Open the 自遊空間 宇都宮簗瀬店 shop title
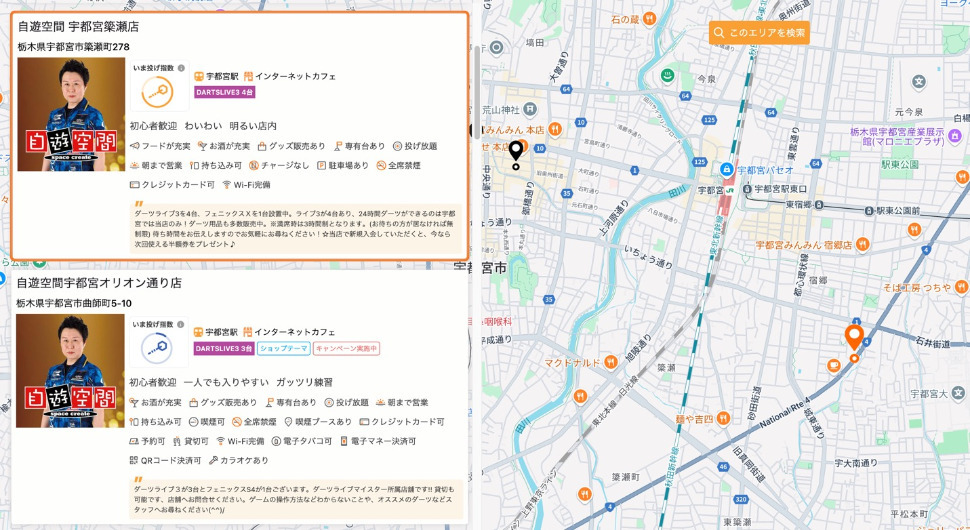 pyautogui.click(x=78, y=27)
